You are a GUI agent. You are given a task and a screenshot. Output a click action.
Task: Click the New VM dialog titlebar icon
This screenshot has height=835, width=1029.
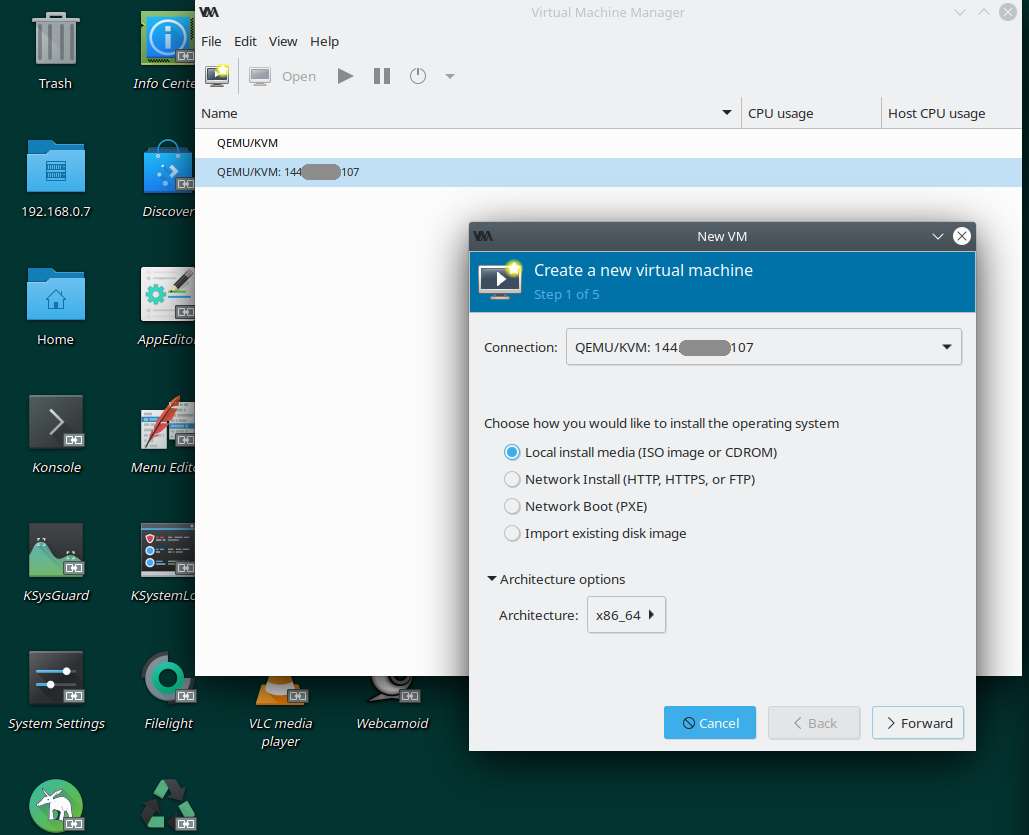coord(484,236)
